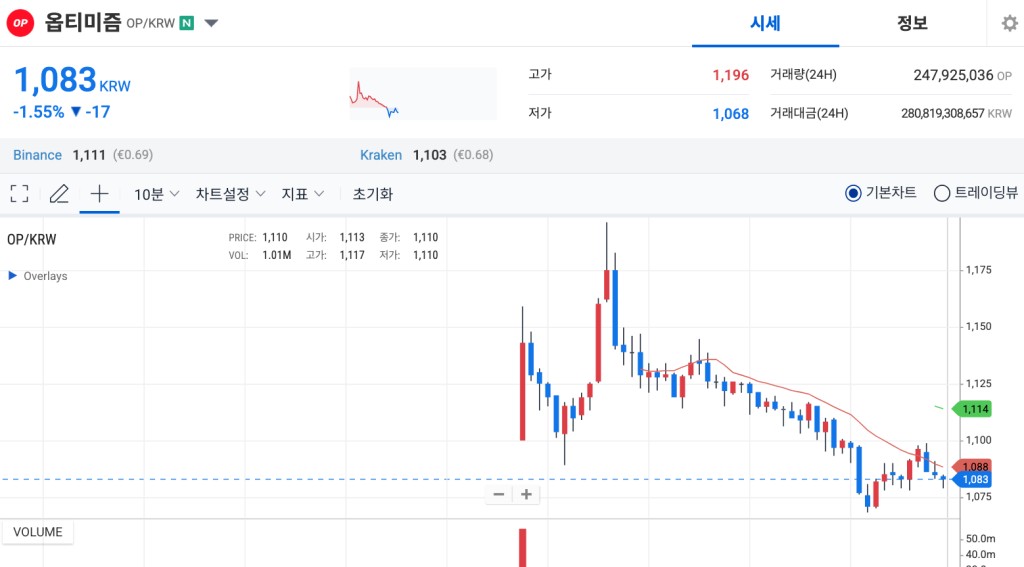Switch to the 정보 tab

pyautogui.click(x=912, y=24)
